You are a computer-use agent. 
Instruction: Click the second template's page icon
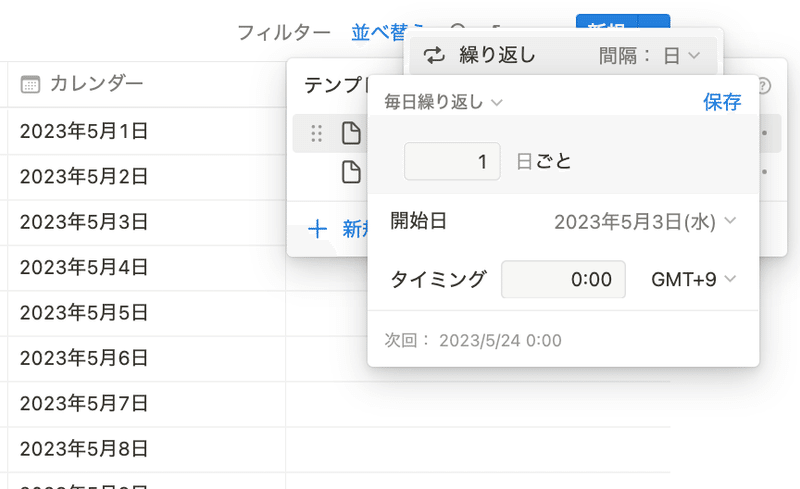pyautogui.click(x=351, y=172)
